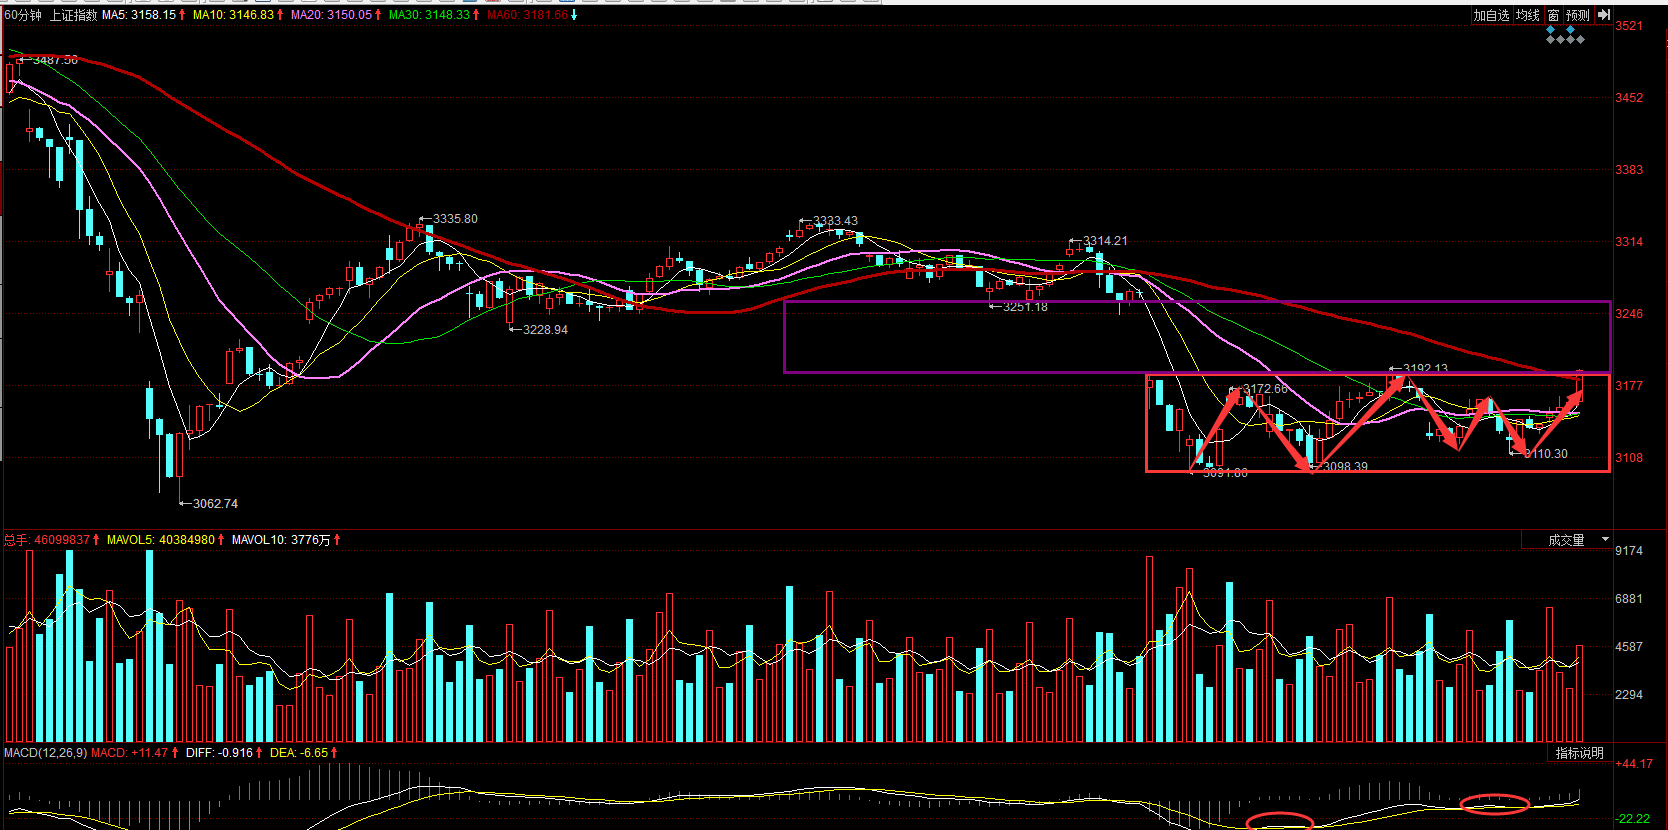The image size is (1668, 830).
Task: Click the 3098.39 low price label
Action: [x=1345, y=467]
